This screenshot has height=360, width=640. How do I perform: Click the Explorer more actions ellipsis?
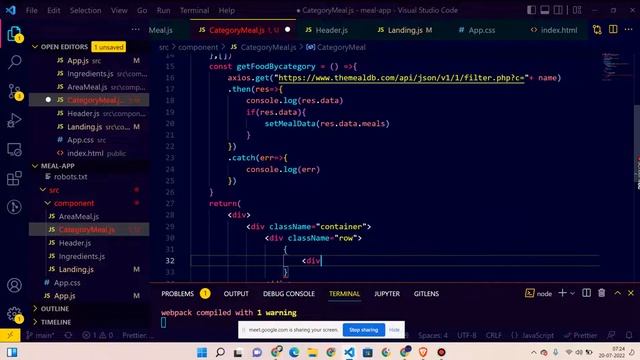point(136,29)
